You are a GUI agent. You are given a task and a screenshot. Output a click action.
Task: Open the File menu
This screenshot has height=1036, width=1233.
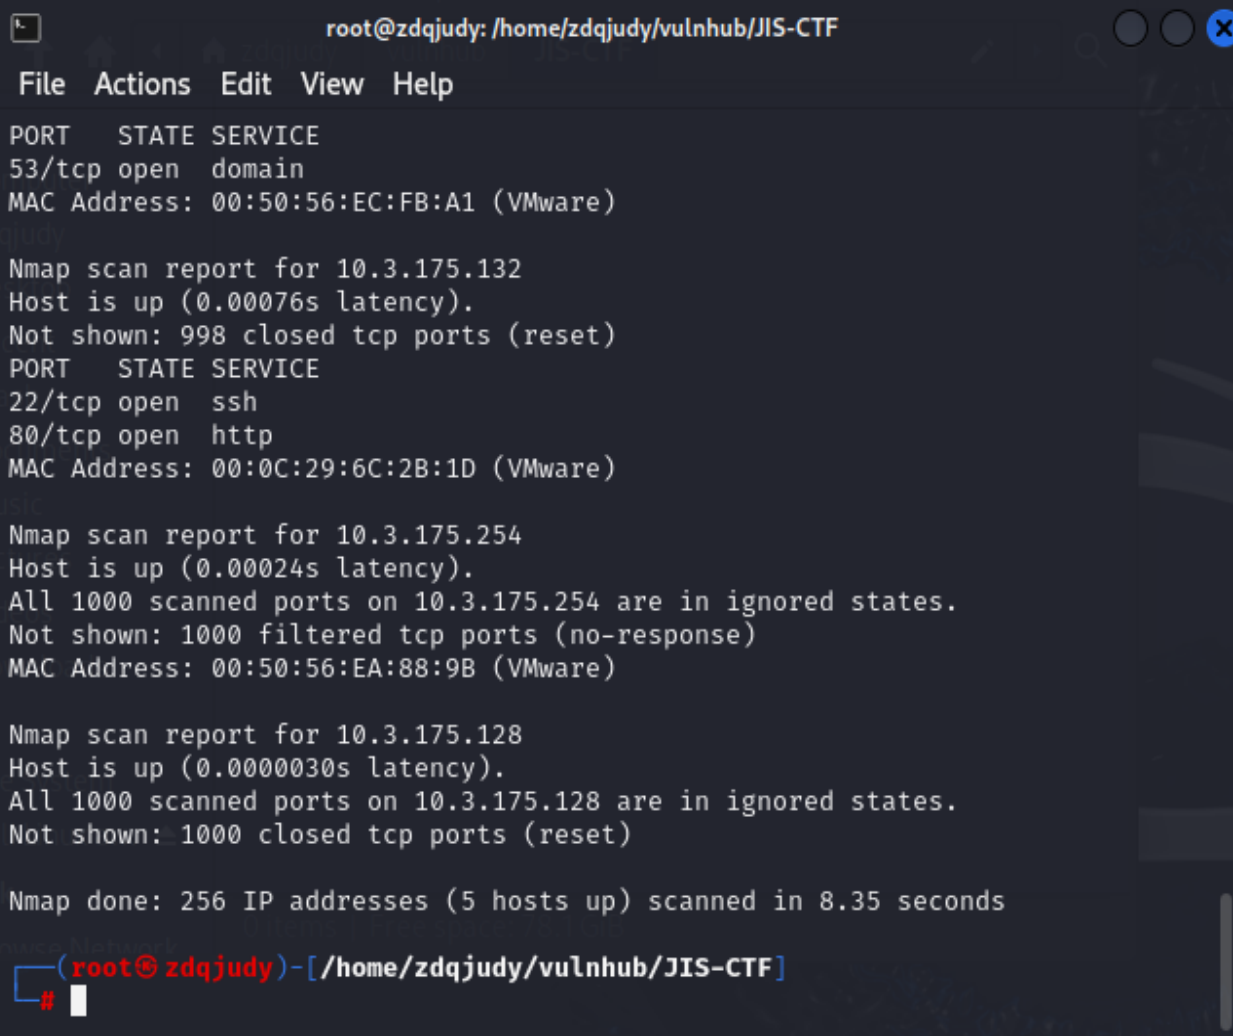click(42, 84)
